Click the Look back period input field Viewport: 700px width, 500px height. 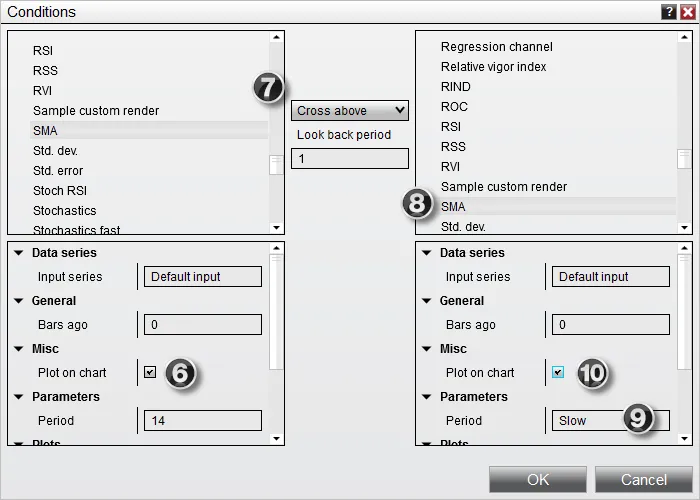point(350,158)
